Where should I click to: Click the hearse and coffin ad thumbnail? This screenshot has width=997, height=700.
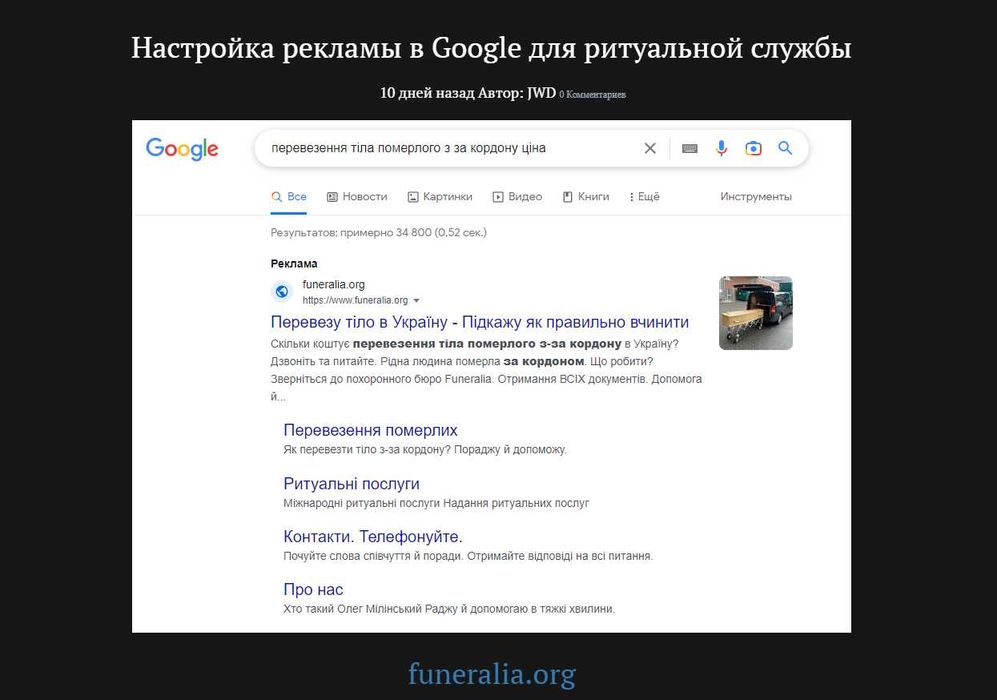755,313
